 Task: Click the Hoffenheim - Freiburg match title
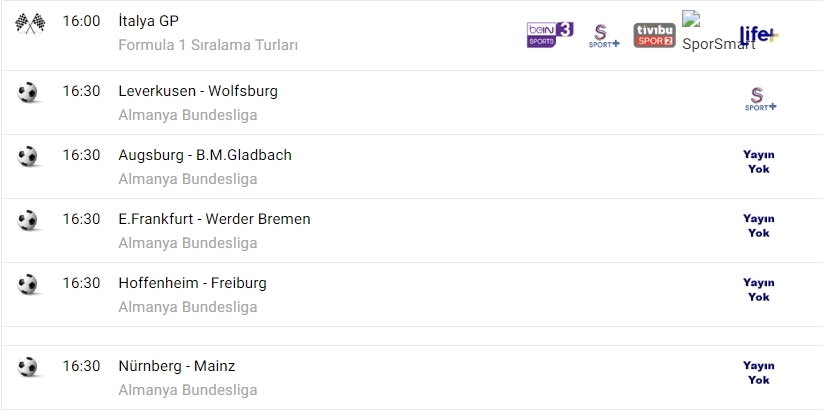pyautogui.click(x=192, y=283)
